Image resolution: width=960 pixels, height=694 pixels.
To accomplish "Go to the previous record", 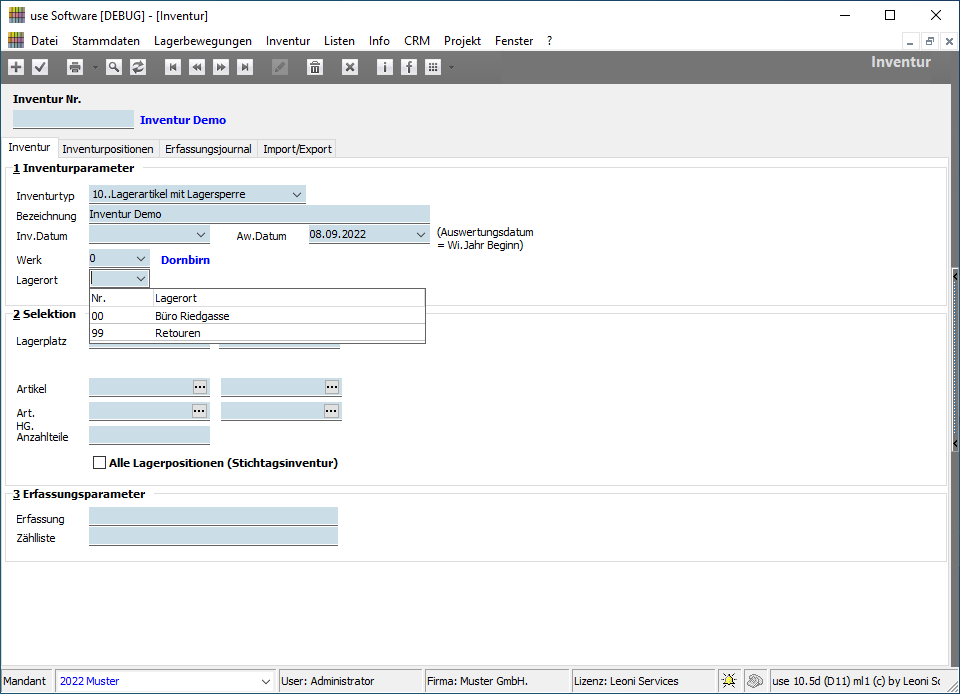I will pyautogui.click(x=197, y=67).
